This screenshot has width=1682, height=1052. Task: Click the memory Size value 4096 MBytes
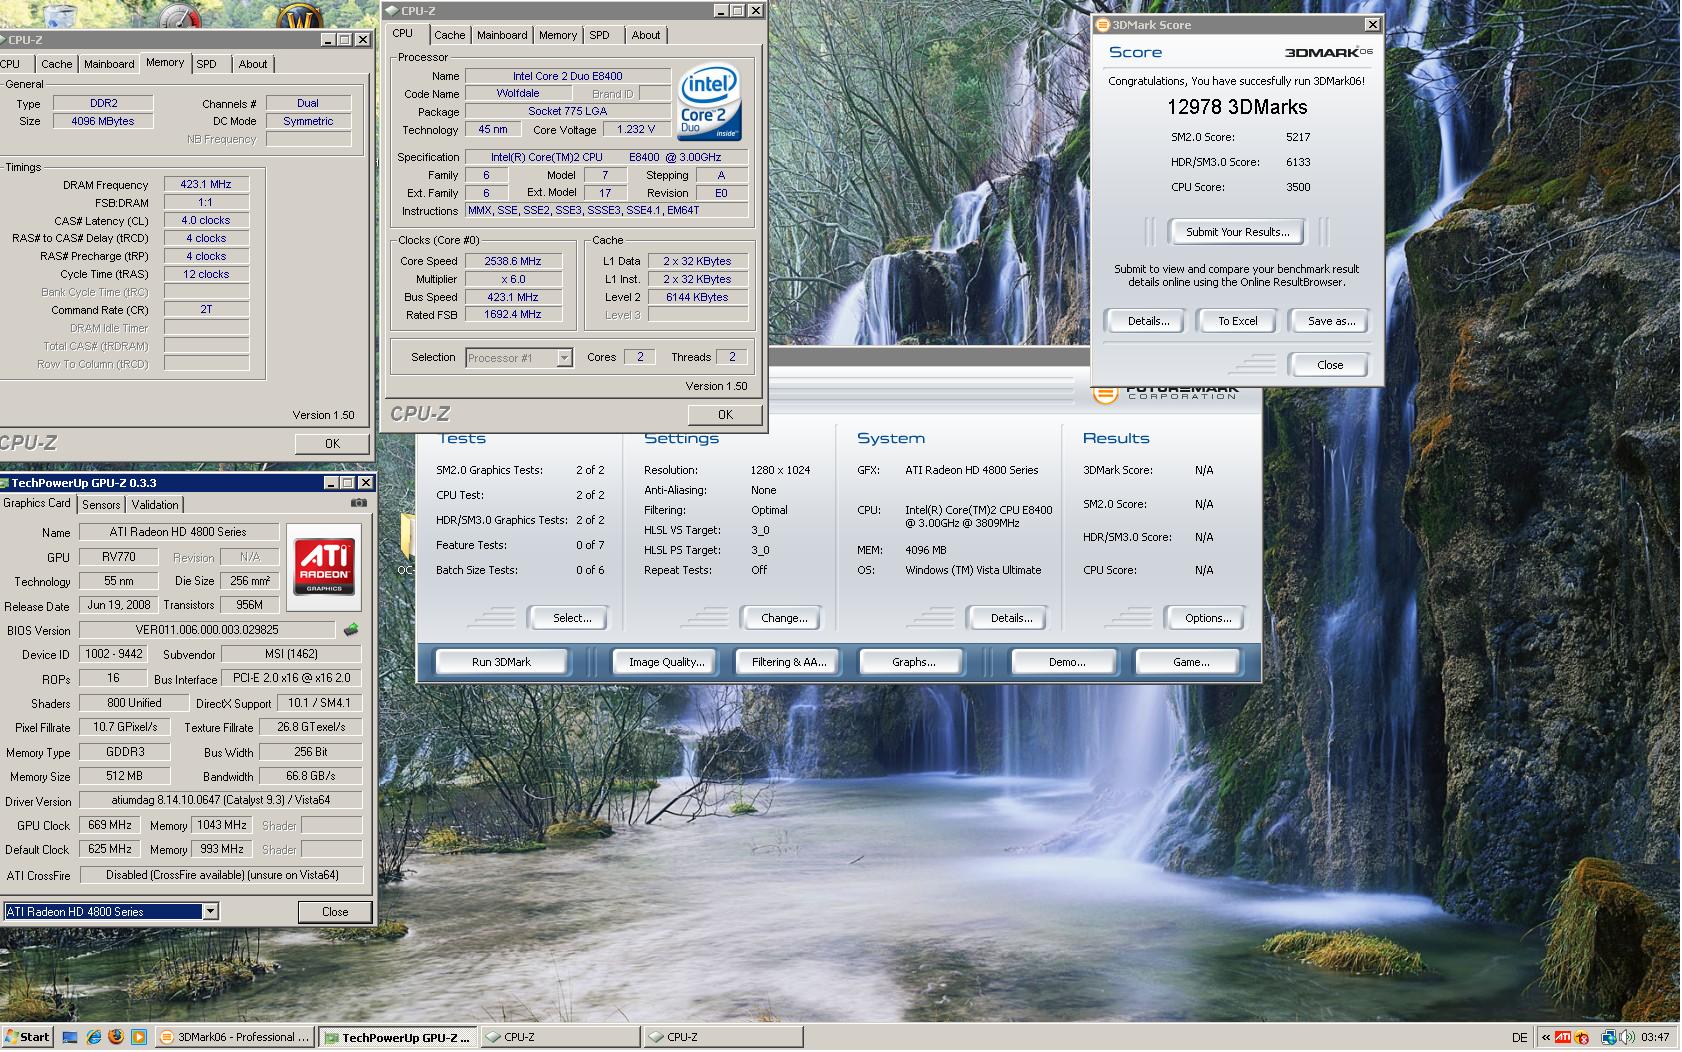coord(102,121)
